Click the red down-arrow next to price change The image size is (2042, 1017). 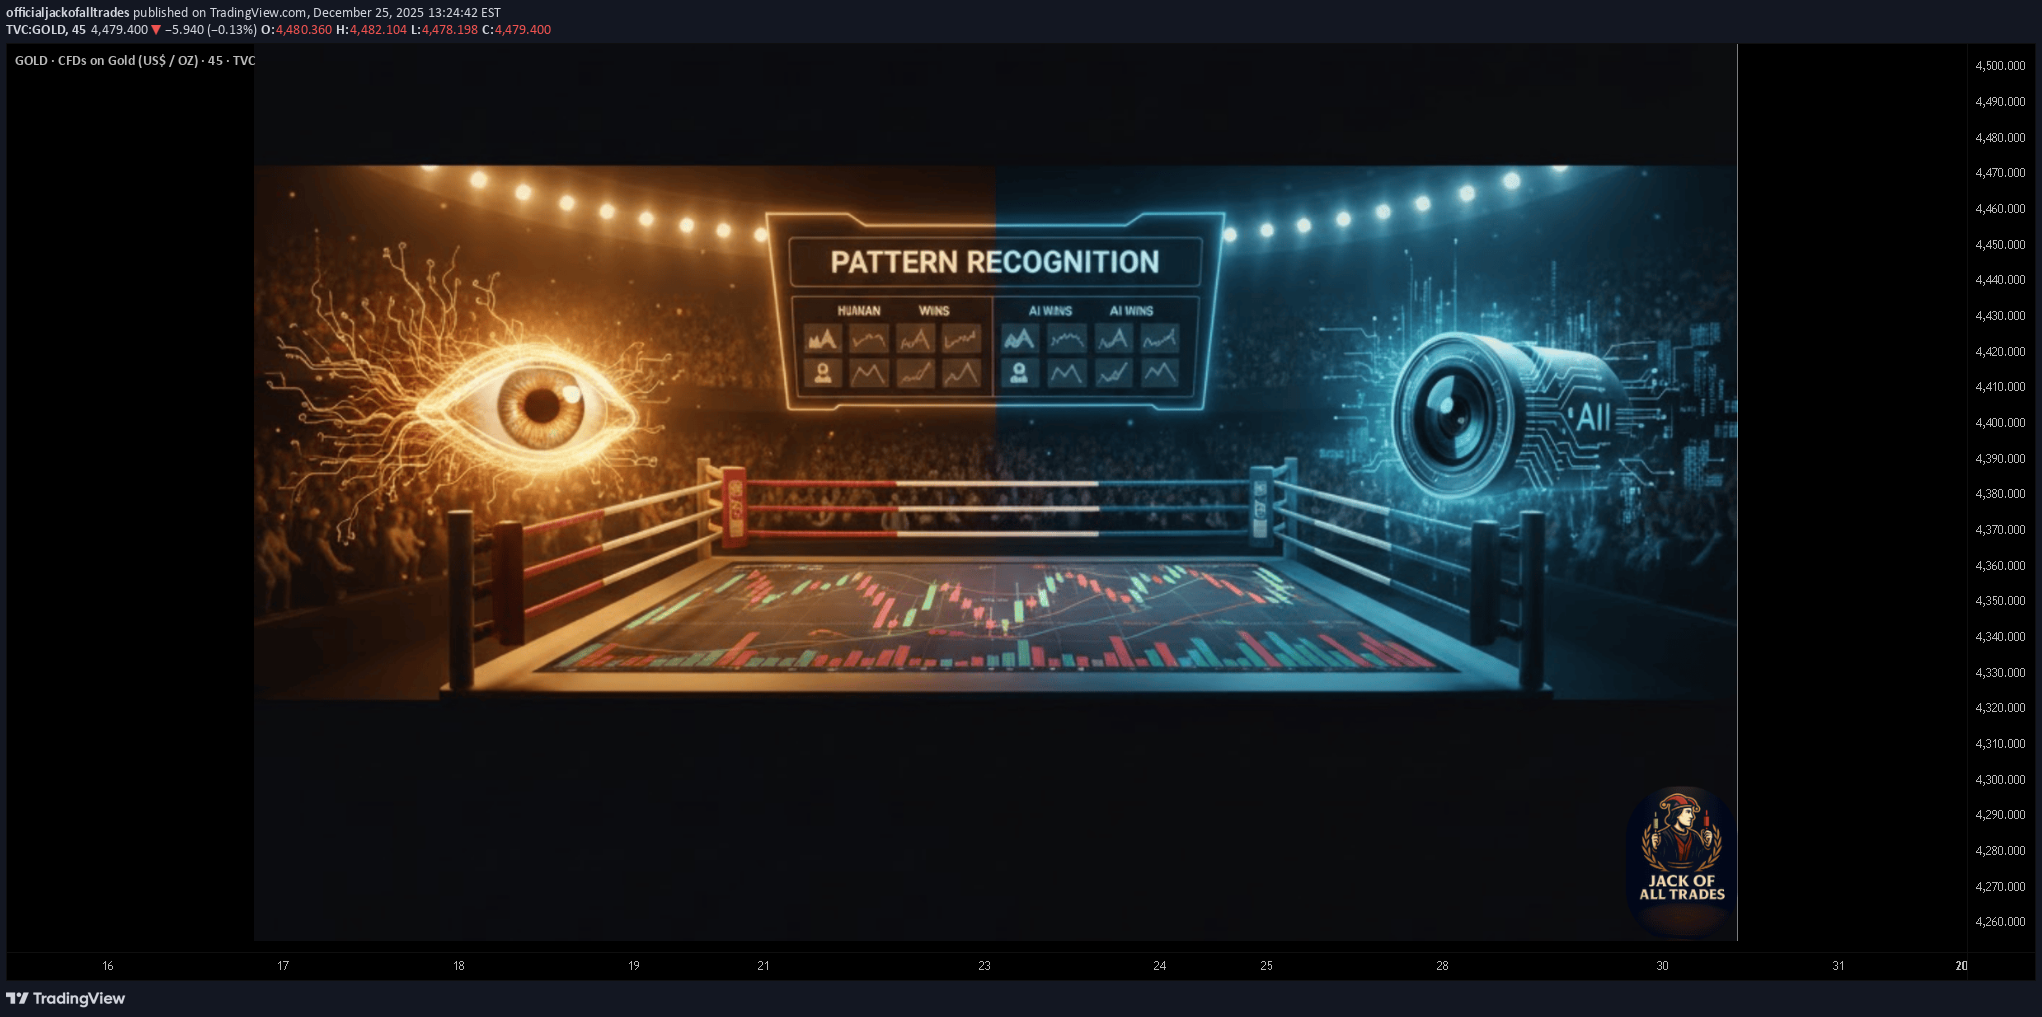point(156,30)
